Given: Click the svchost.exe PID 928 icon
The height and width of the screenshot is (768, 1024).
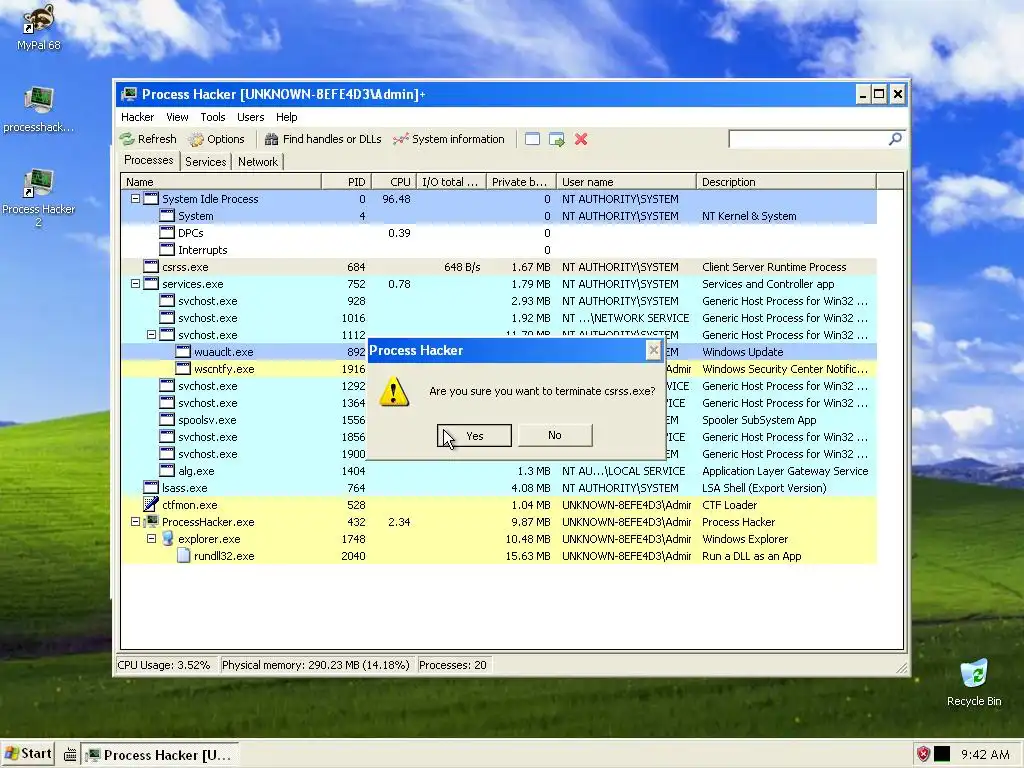Looking at the screenshot, I should coord(167,300).
